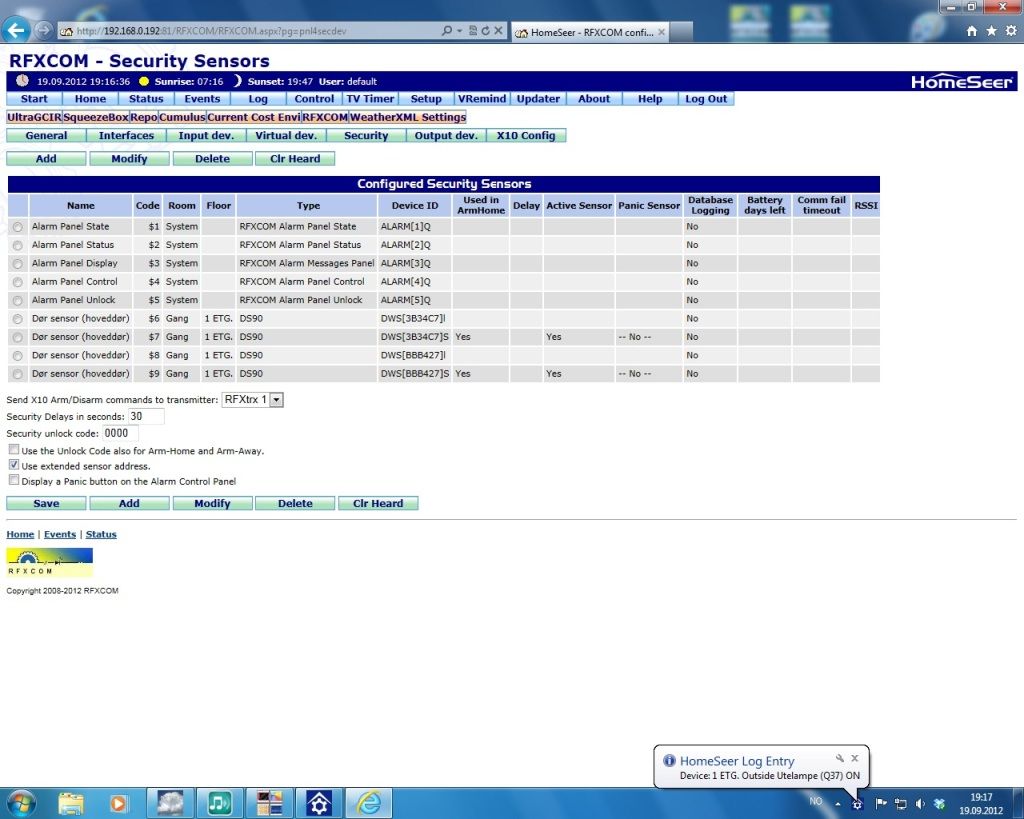Refresh the page with the reload icon
This screenshot has height=819, width=1024.
[485, 31]
